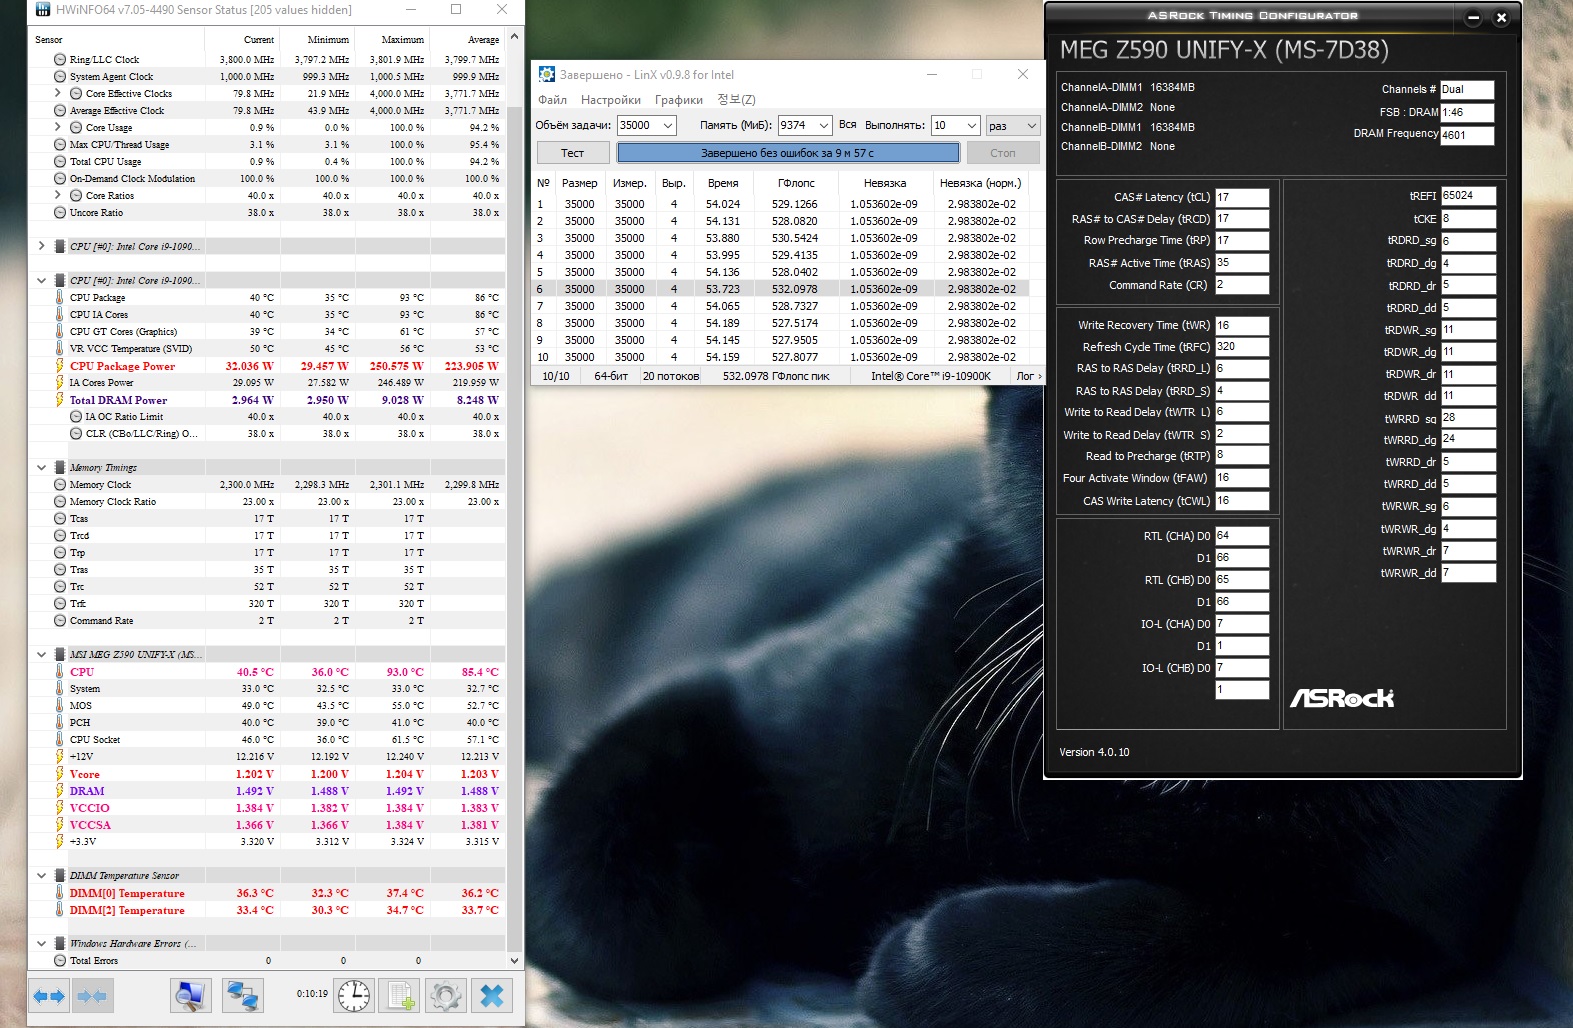
Task: Click HWiNFO blue X close sensors icon
Action: coord(492,995)
